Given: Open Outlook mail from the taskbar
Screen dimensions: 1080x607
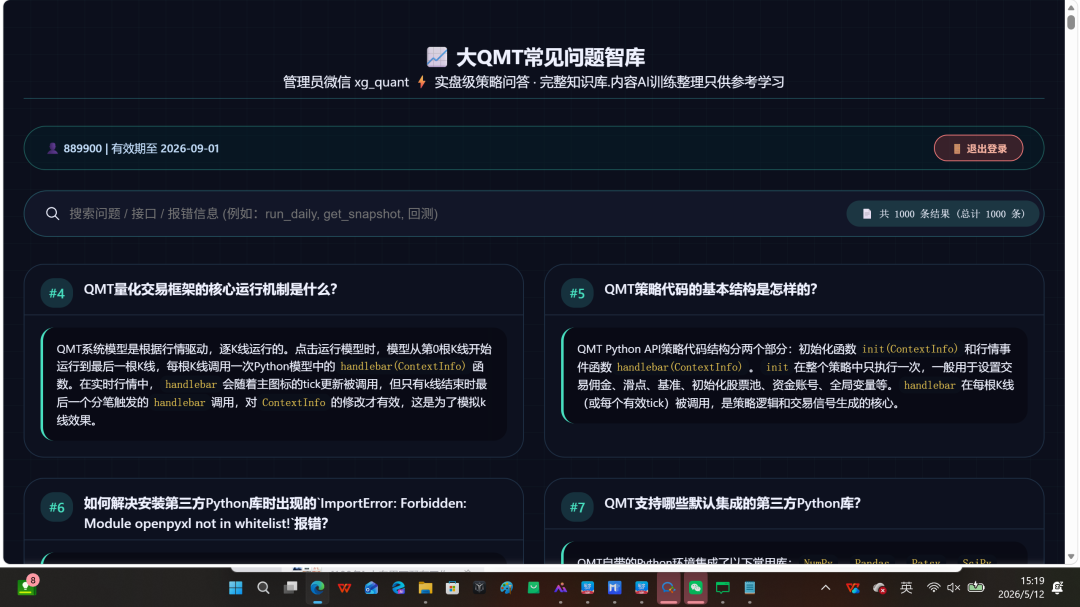Looking at the screenshot, I should point(371,588).
